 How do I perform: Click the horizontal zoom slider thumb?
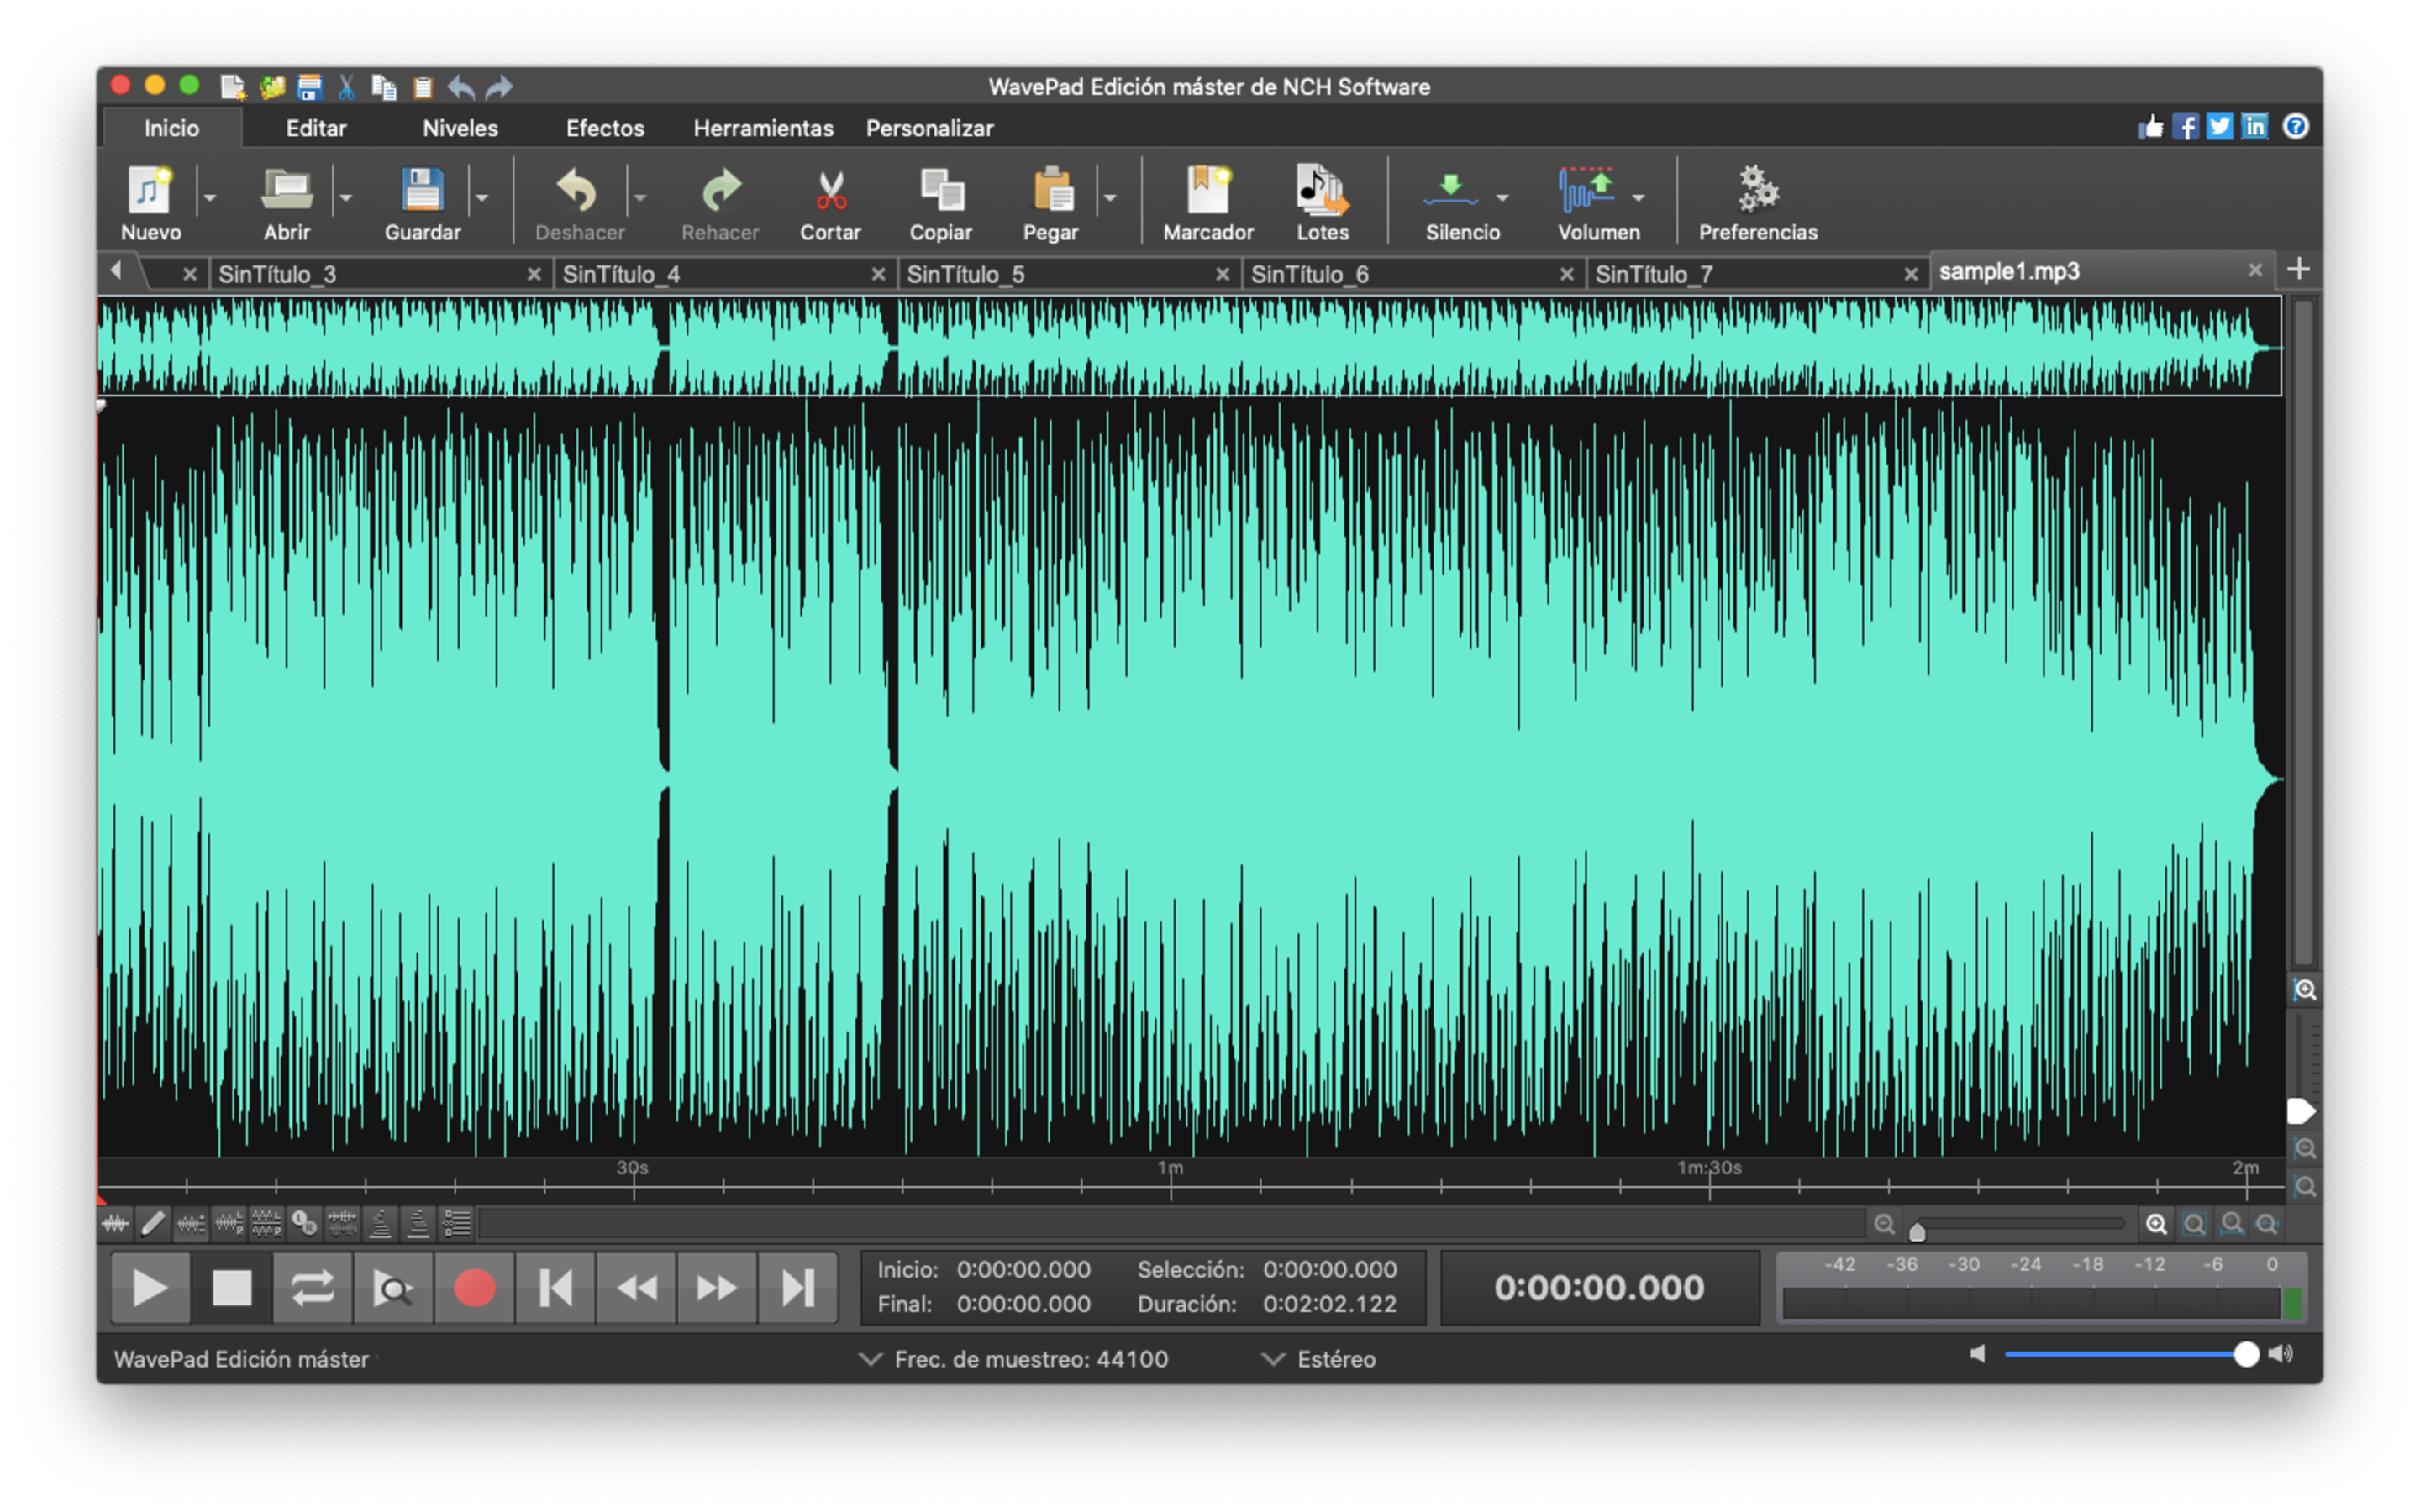(1917, 1231)
